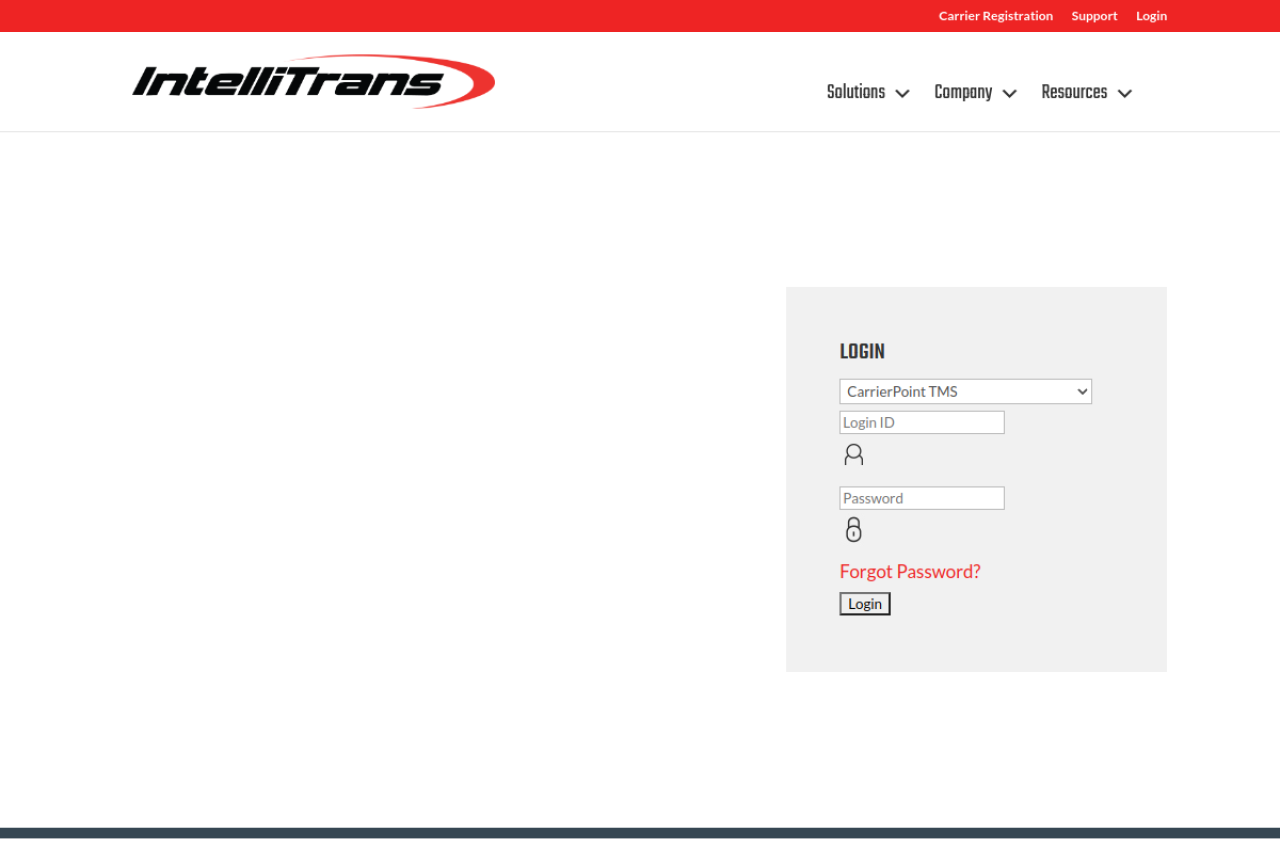The image size is (1280, 853).
Task: Open the Resources menu
Action: point(1074,92)
